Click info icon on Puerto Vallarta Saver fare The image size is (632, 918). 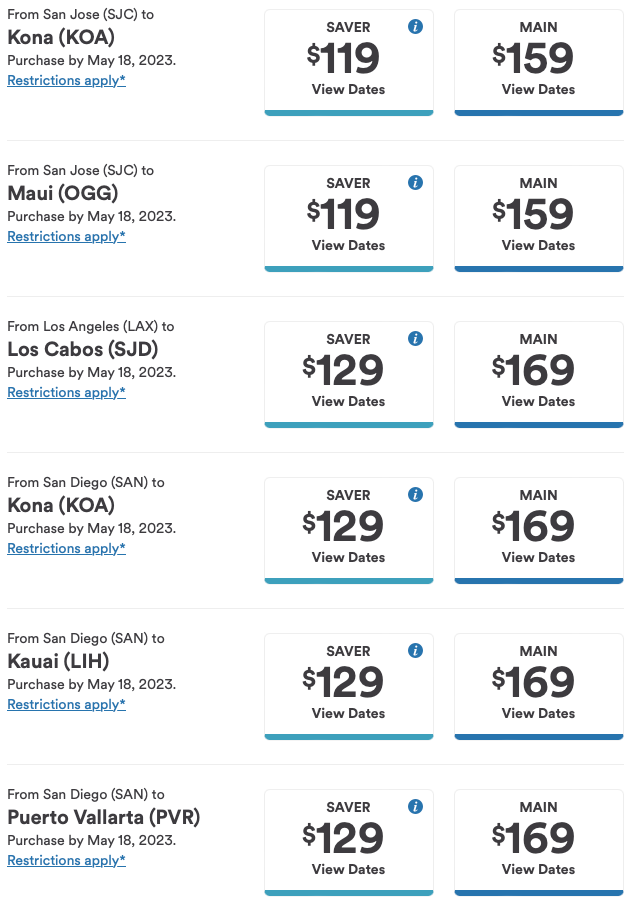coord(416,806)
